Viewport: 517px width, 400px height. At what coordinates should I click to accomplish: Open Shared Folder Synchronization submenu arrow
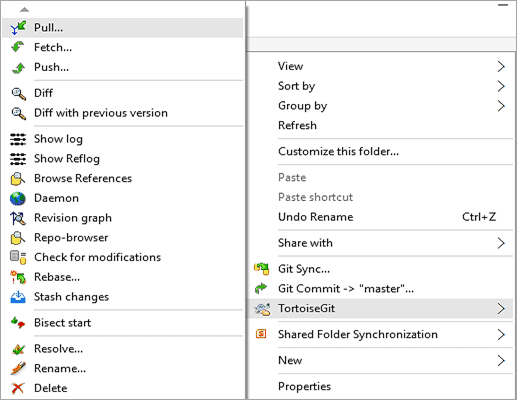point(501,334)
